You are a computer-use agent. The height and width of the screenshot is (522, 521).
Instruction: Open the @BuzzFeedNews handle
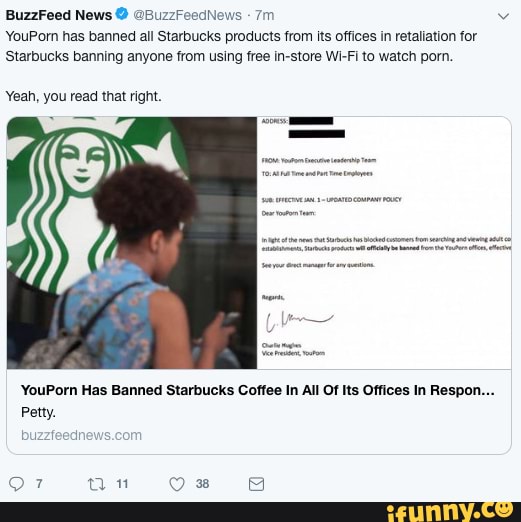(x=187, y=15)
